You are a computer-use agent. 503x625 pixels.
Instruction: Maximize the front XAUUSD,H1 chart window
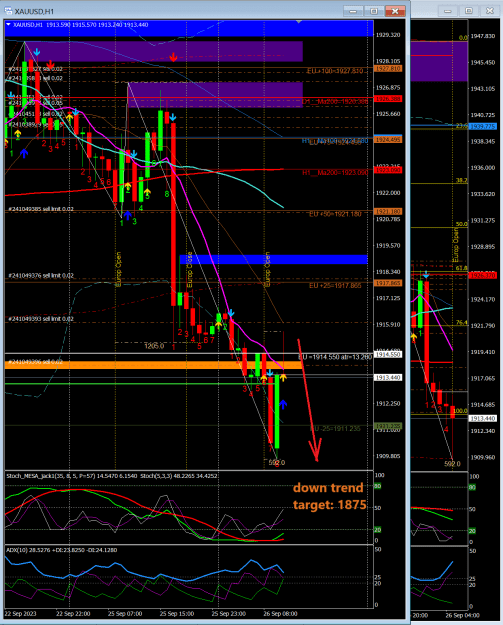pyautogui.click(x=374, y=11)
